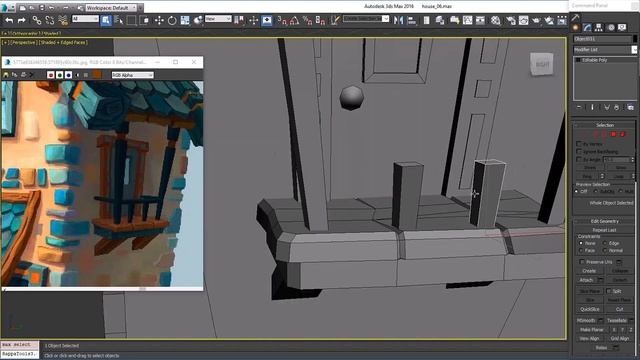Viewport: 640px width, 360px height.
Task: Select the SubObj preview selection radio
Action: click(x=596, y=191)
